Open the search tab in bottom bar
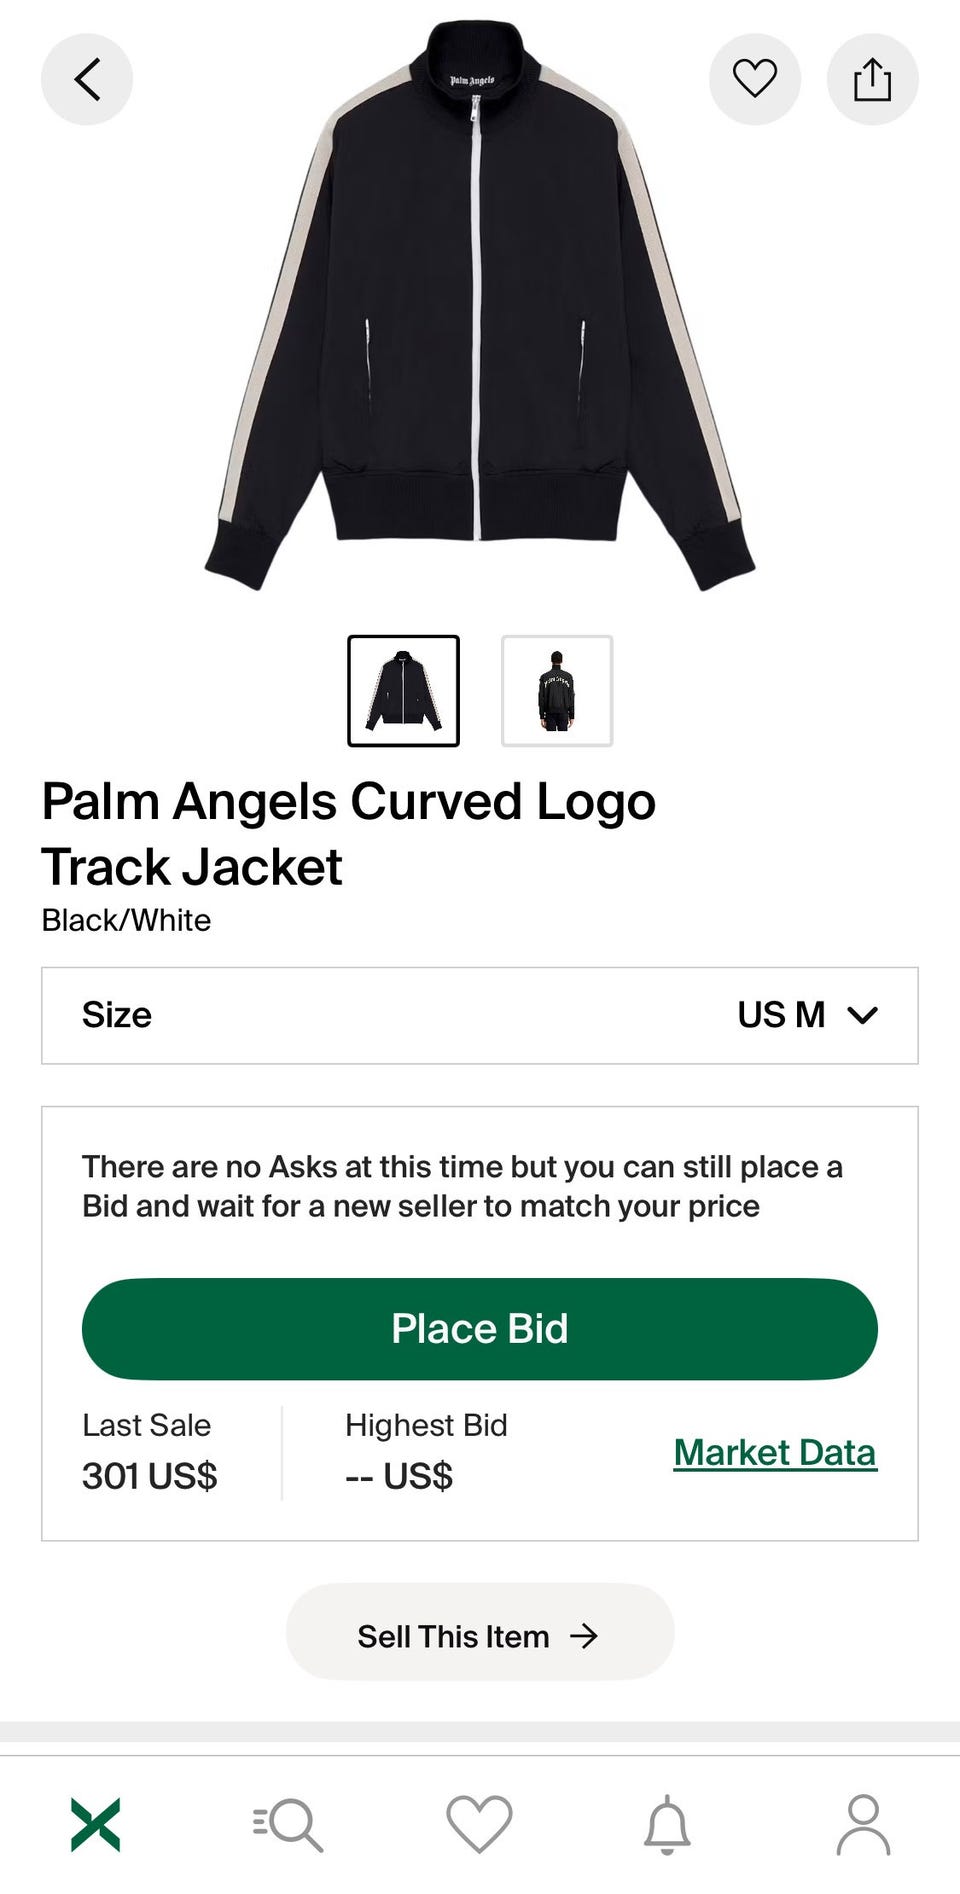 [288, 1824]
